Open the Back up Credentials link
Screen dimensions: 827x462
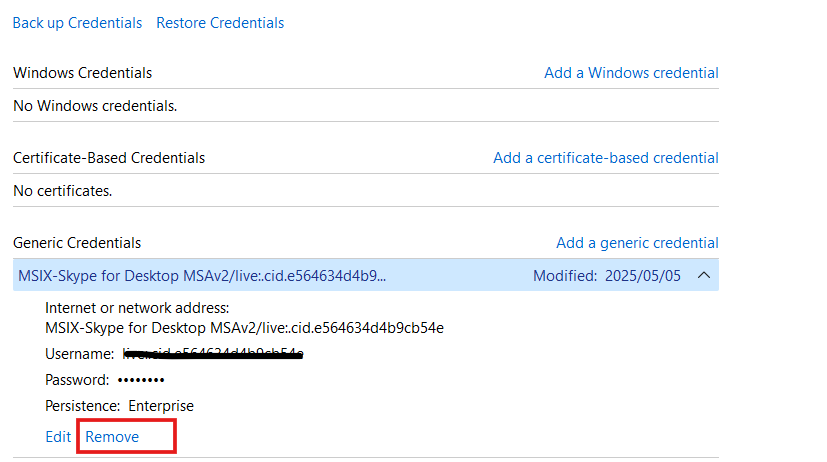(78, 23)
